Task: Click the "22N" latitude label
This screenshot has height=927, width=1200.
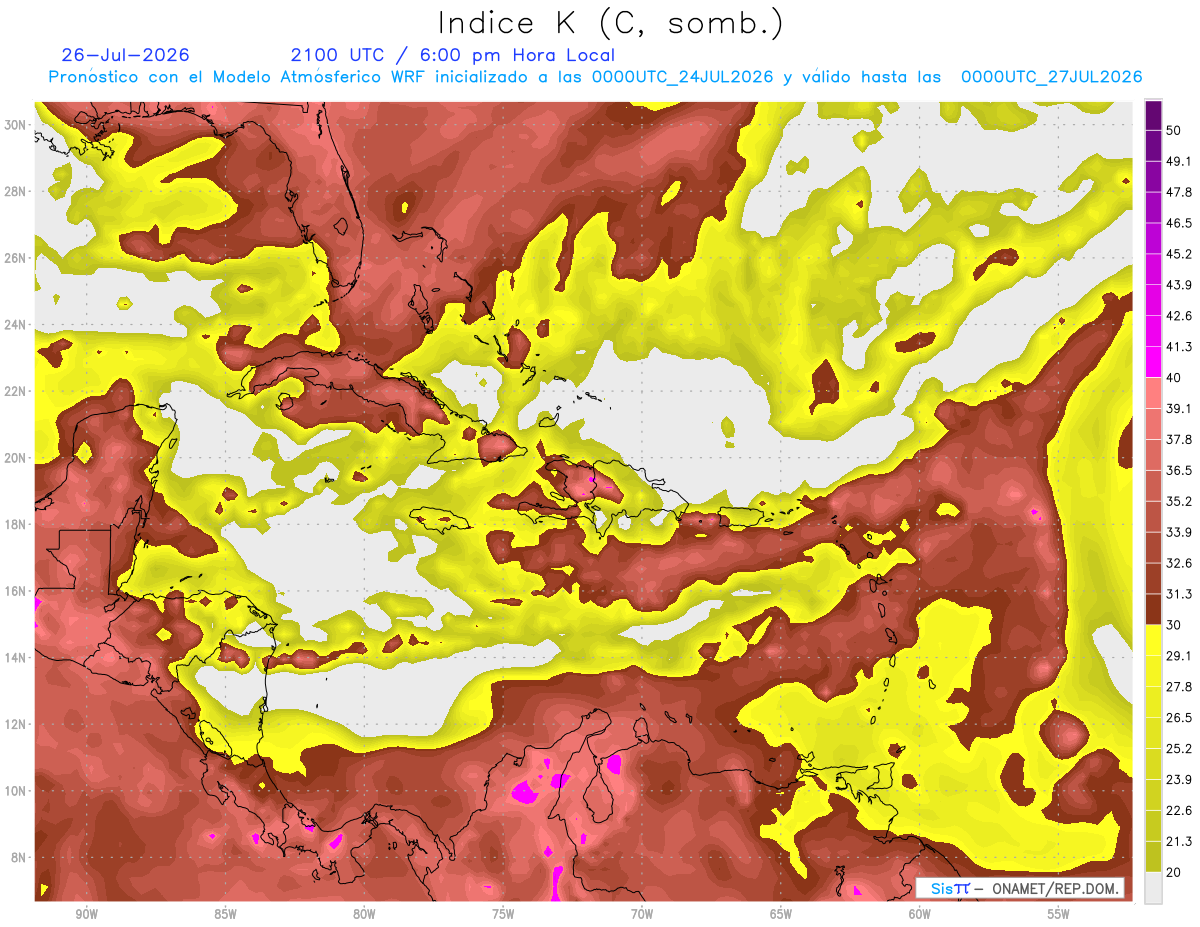Action: (16, 391)
